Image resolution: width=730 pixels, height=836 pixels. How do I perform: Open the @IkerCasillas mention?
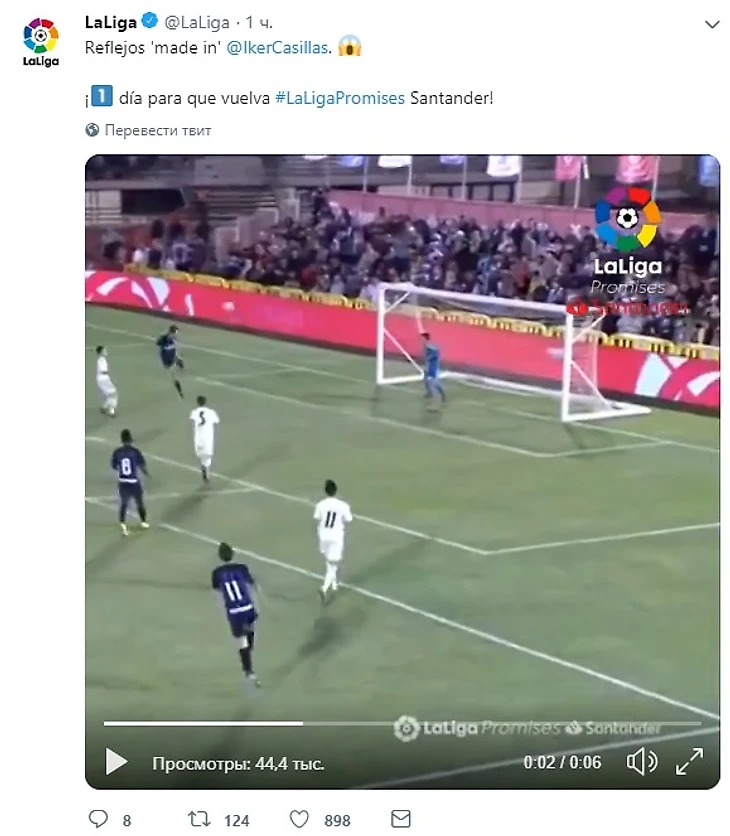(277, 47)
